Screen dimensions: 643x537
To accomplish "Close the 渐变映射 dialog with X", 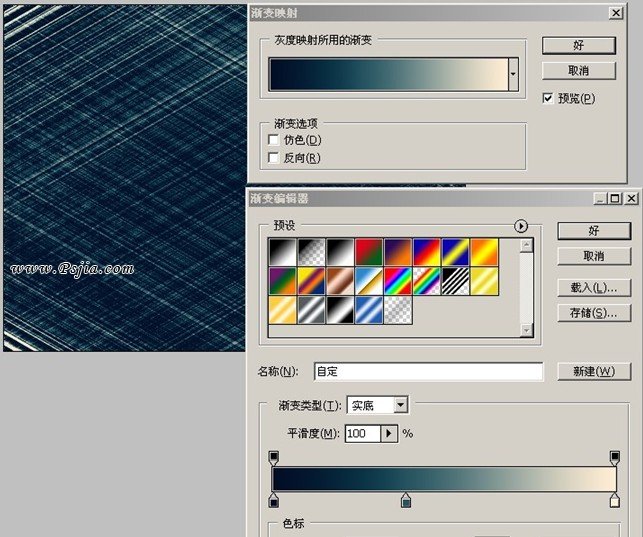I will [x=616, y=13].
